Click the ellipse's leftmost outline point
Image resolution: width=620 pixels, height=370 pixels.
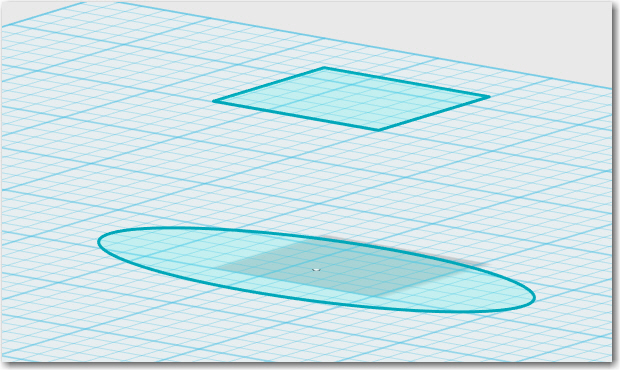pos(98,242)
